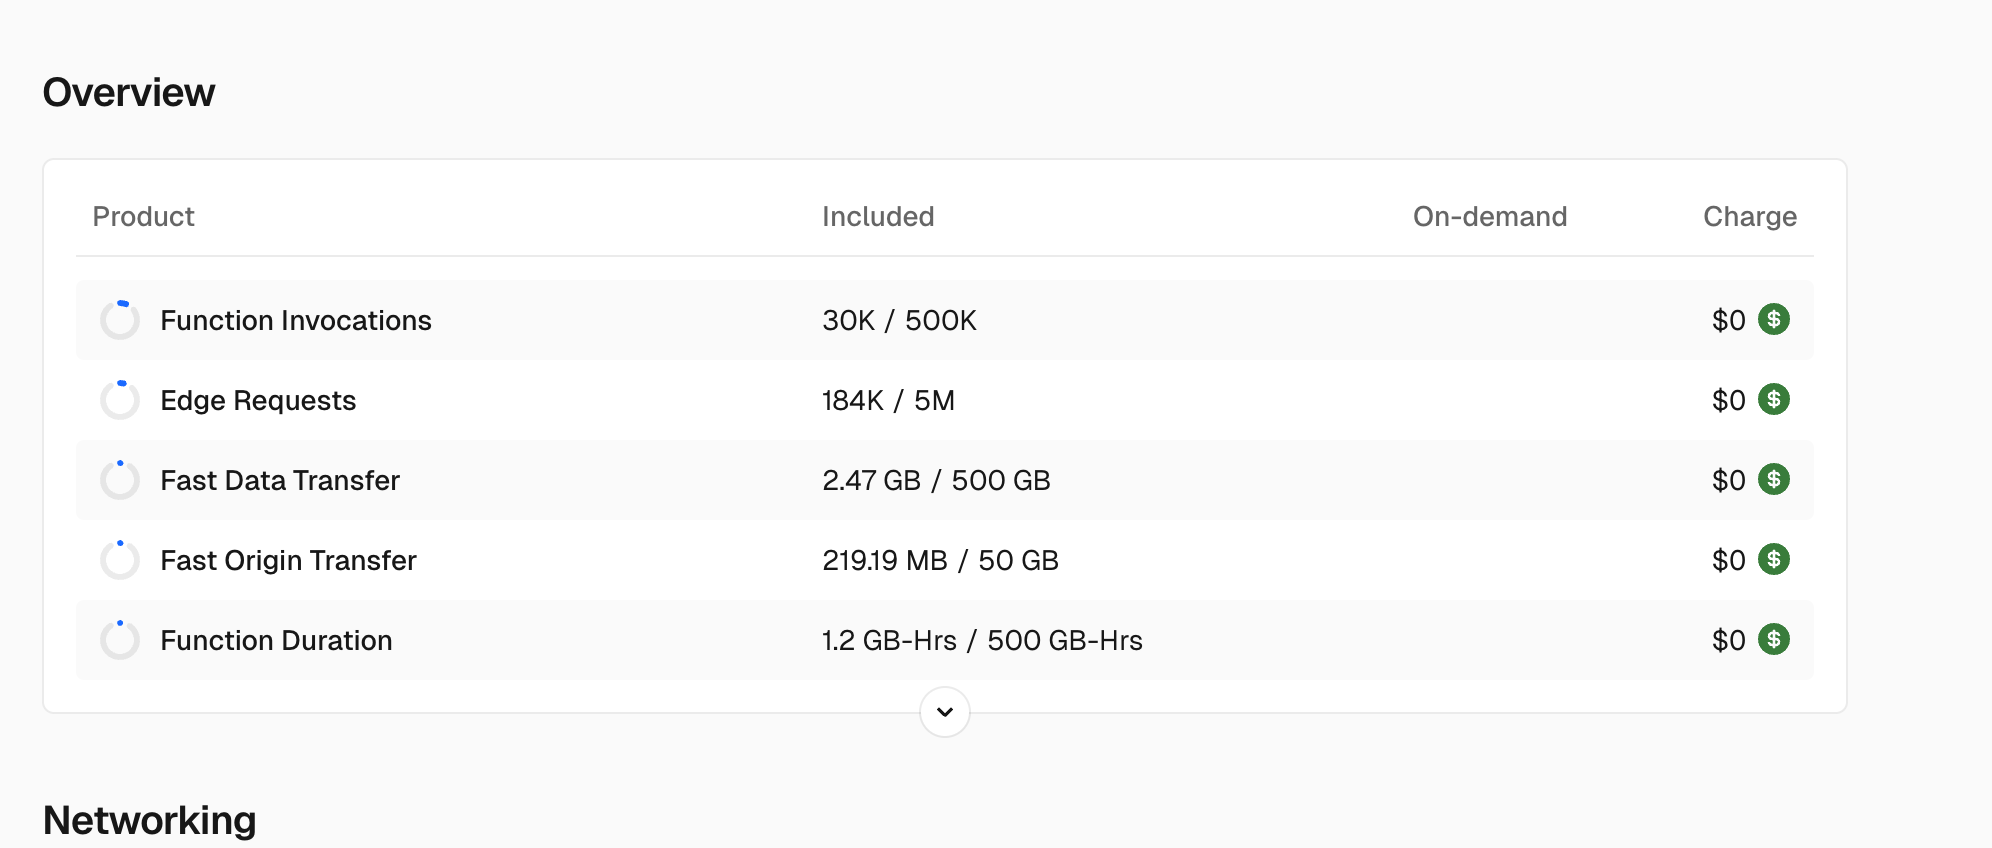Click the Edge Requests usage ring icon
1992x848 pixels.
120,400
